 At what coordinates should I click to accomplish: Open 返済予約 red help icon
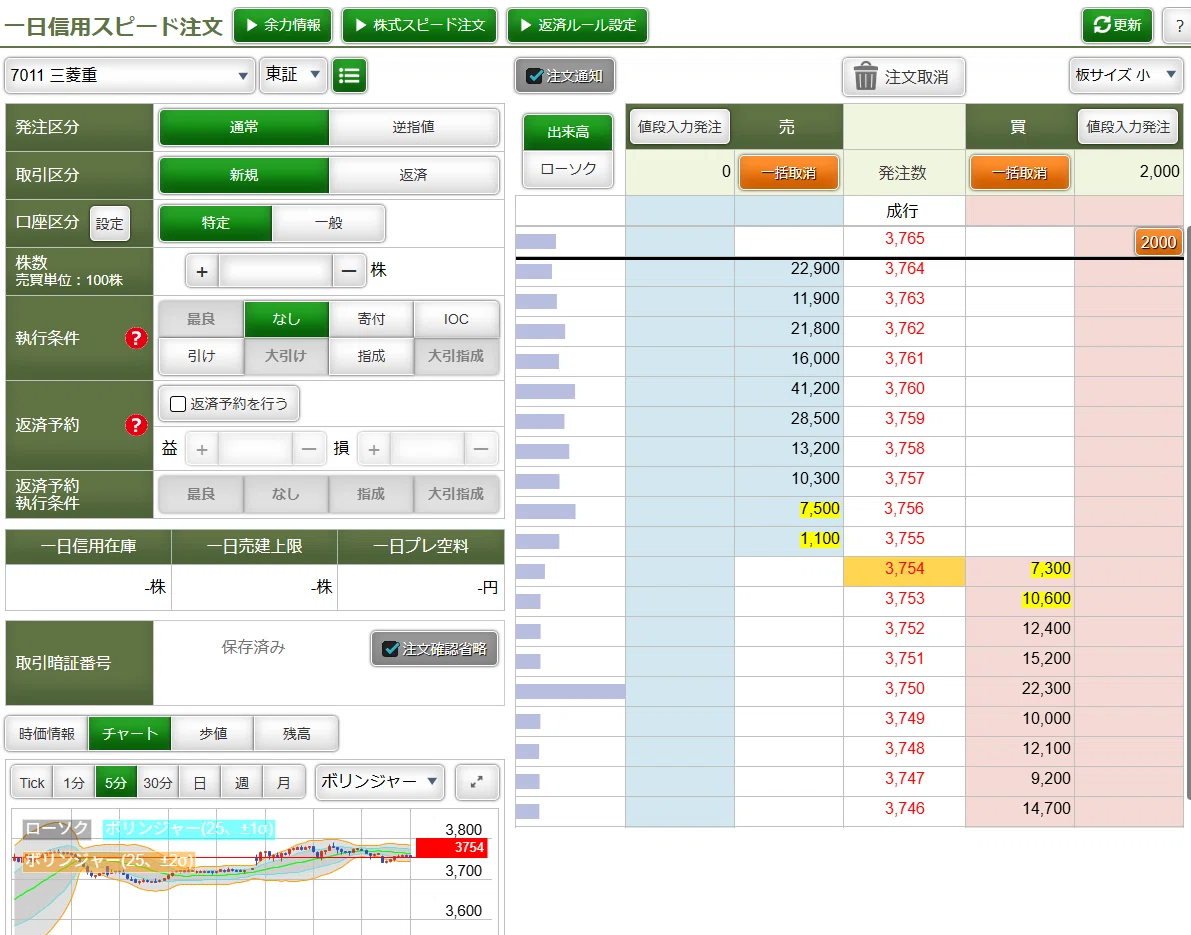136,425
